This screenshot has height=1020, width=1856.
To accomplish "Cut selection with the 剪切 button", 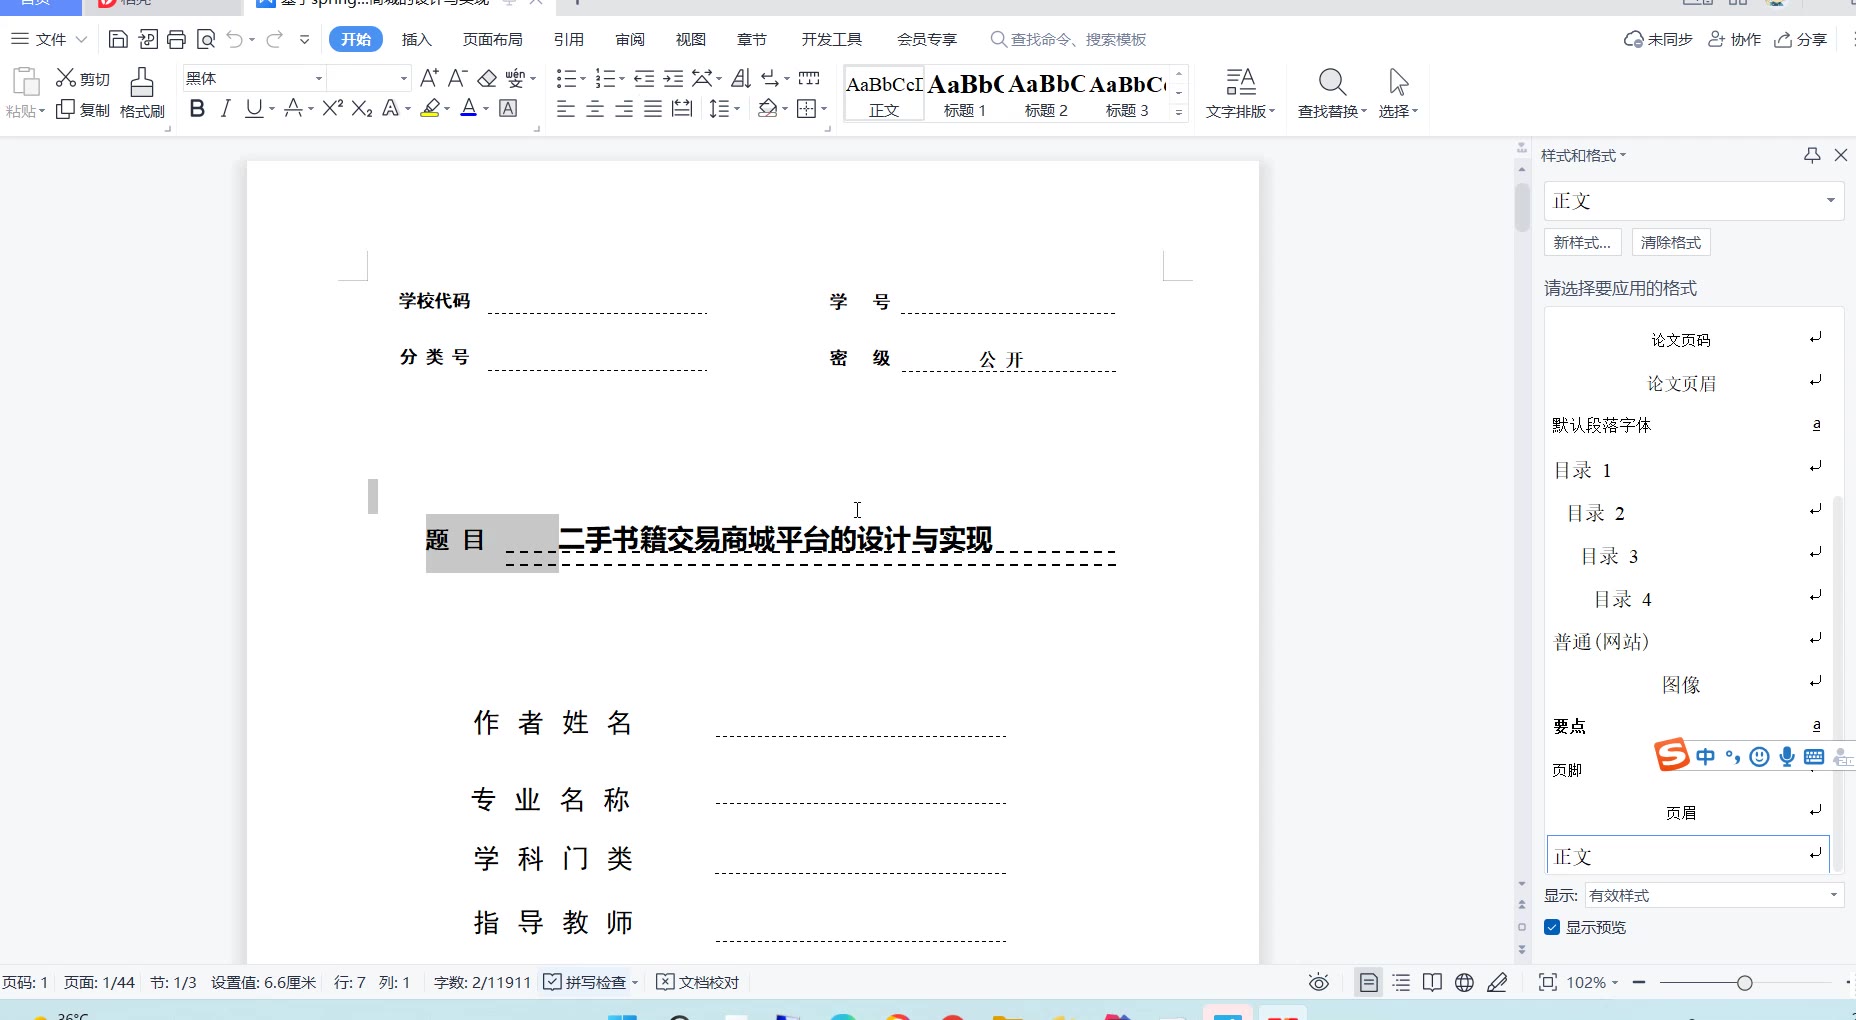I will 83,78.
